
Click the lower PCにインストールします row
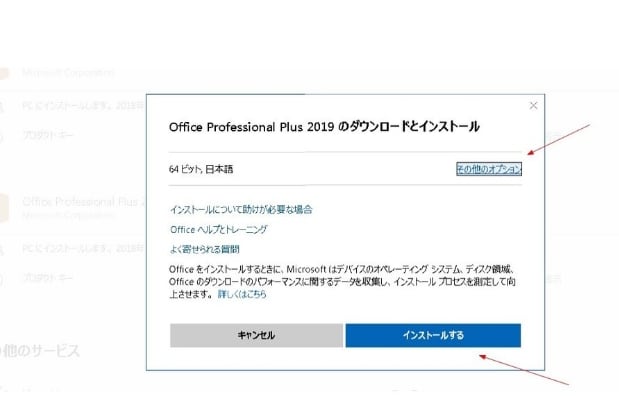[84, 249]
